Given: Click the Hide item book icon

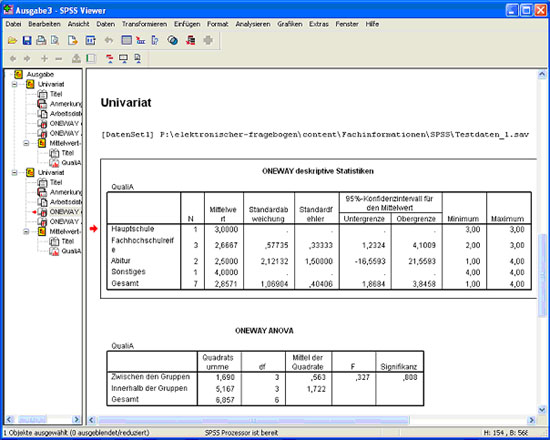Looking at the screenshot, I should click(x=90, y=59).
